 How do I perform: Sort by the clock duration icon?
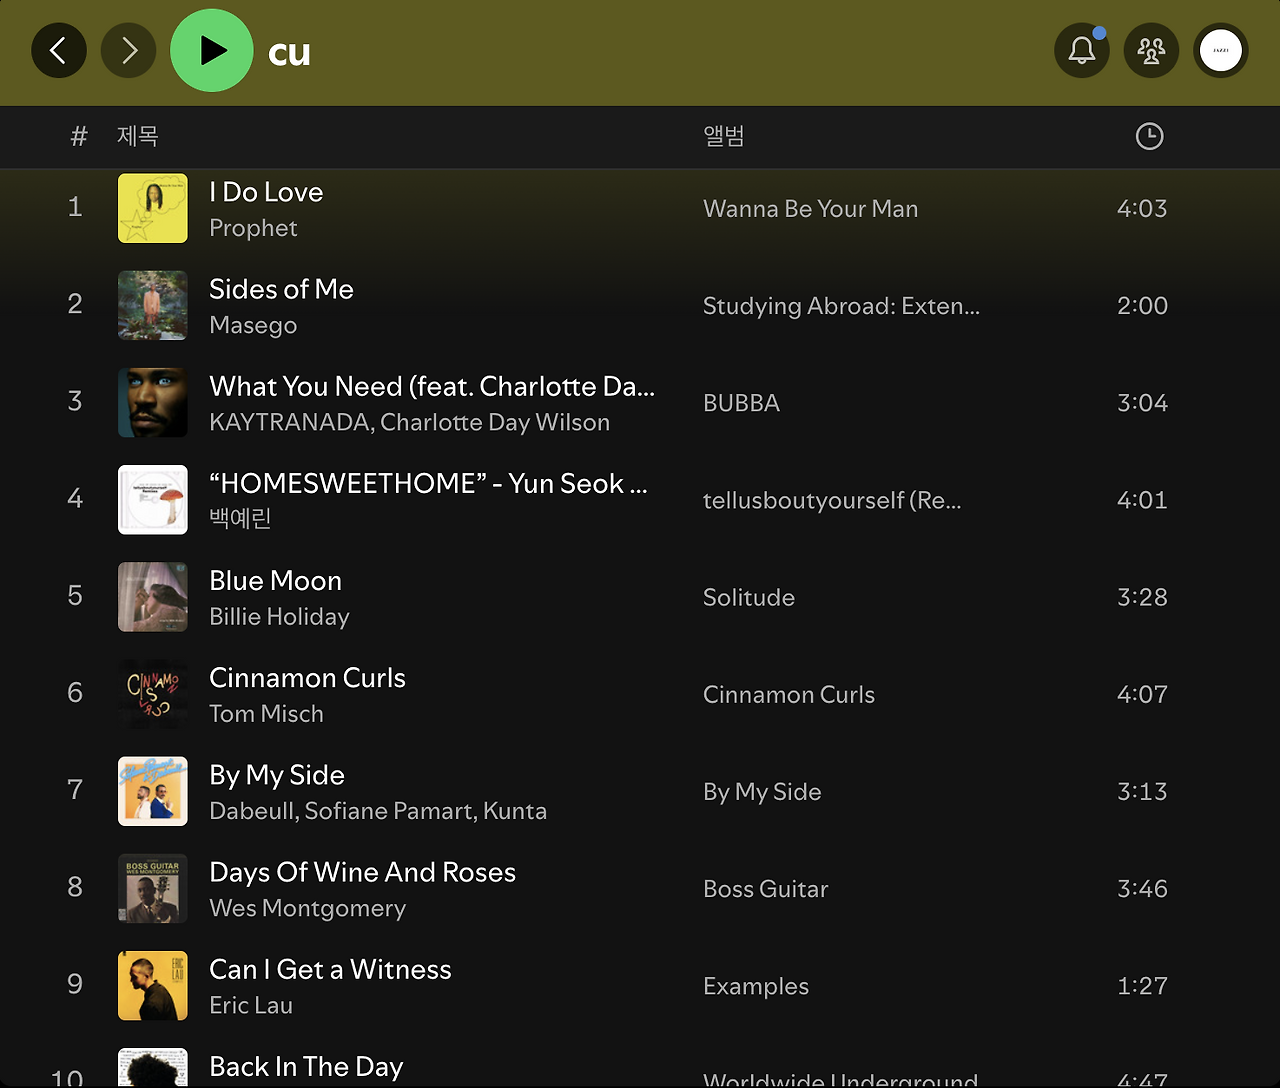pos(1150,136)
